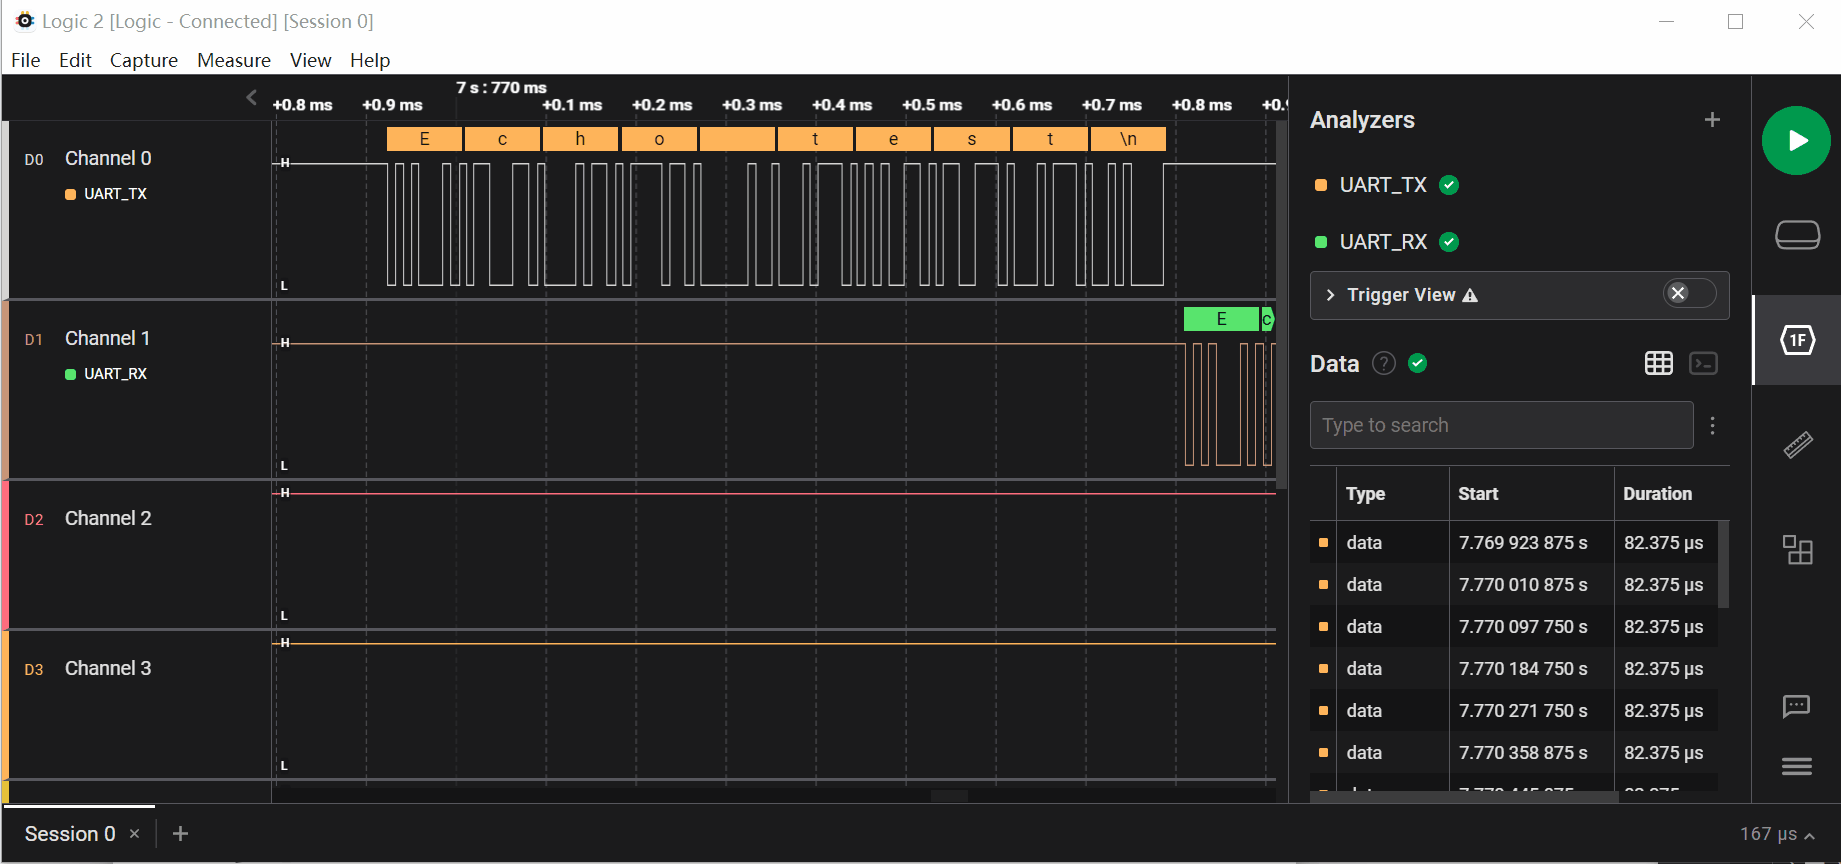The height and width of the screenshot is (864, 1841).
Task: Click decoded 'o' bubble on Channel 0
Action: pos(659,139)
